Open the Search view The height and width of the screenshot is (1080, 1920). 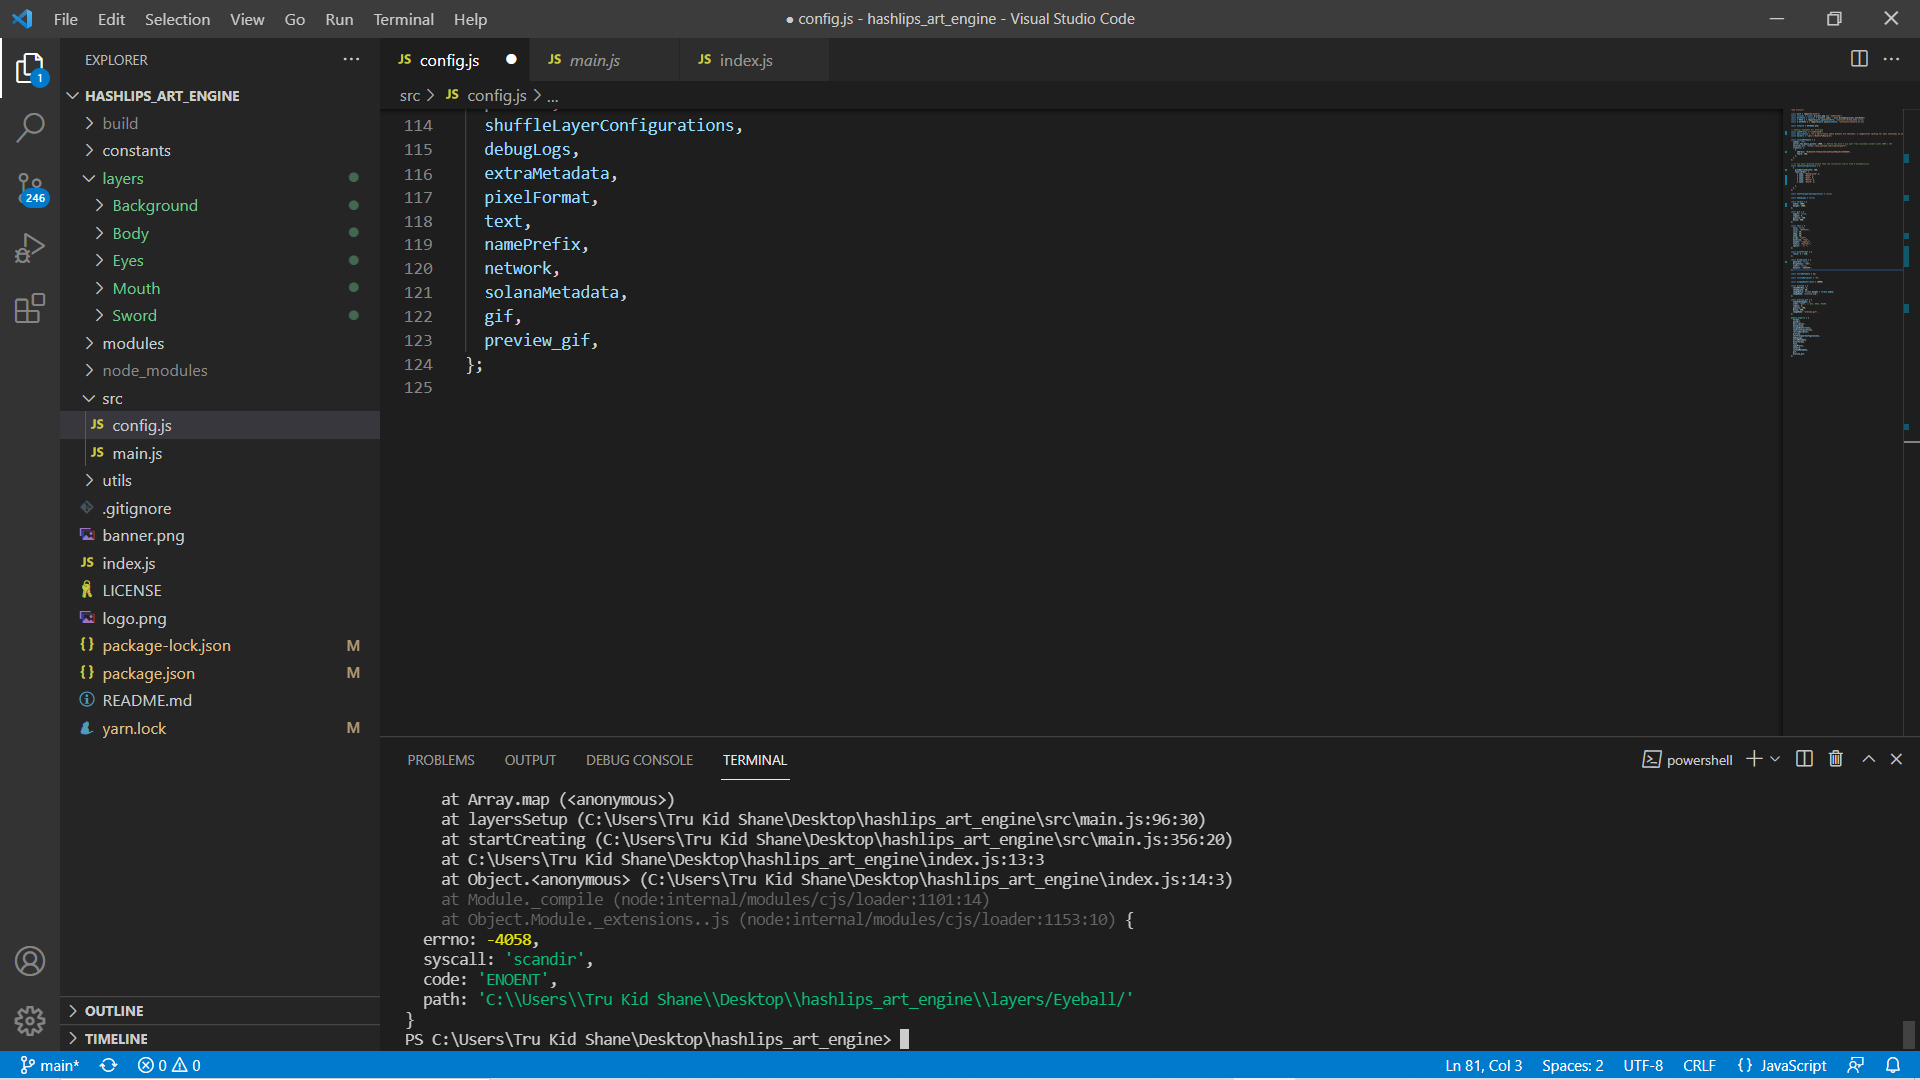[x=31, y=128]
